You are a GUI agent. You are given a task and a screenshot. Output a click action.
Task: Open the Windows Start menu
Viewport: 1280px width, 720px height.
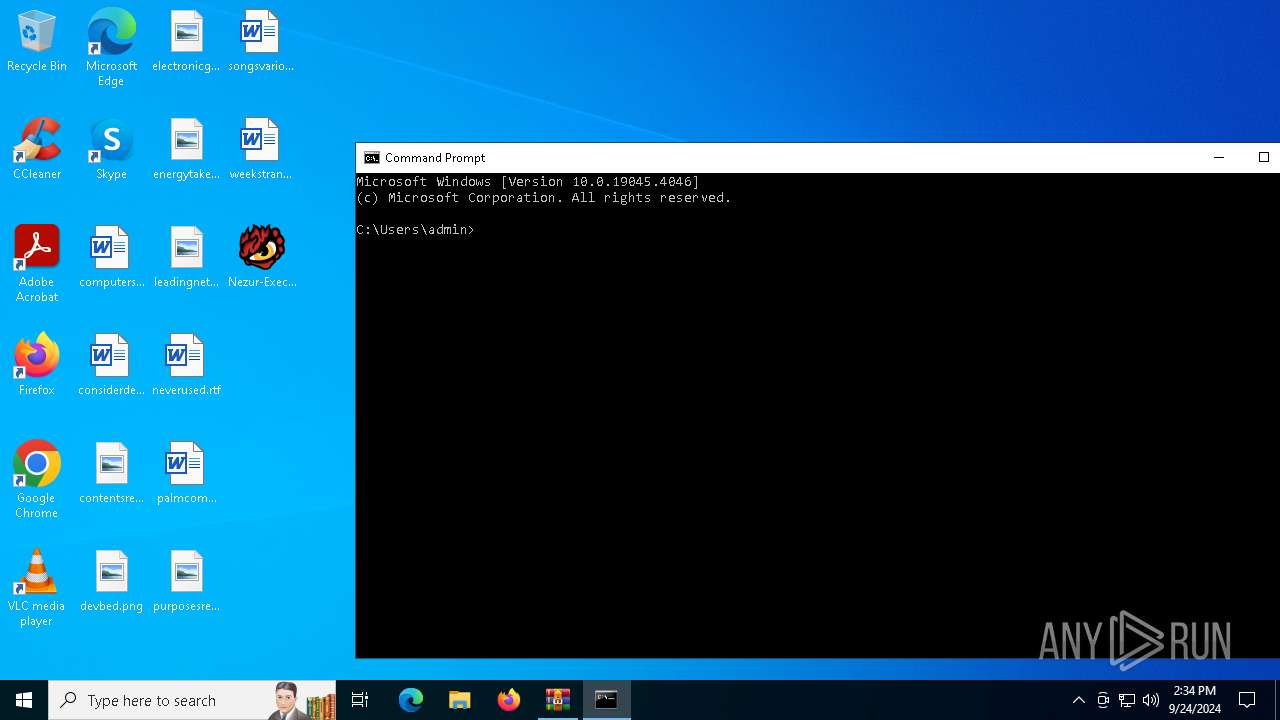click(x=24, y=700)
